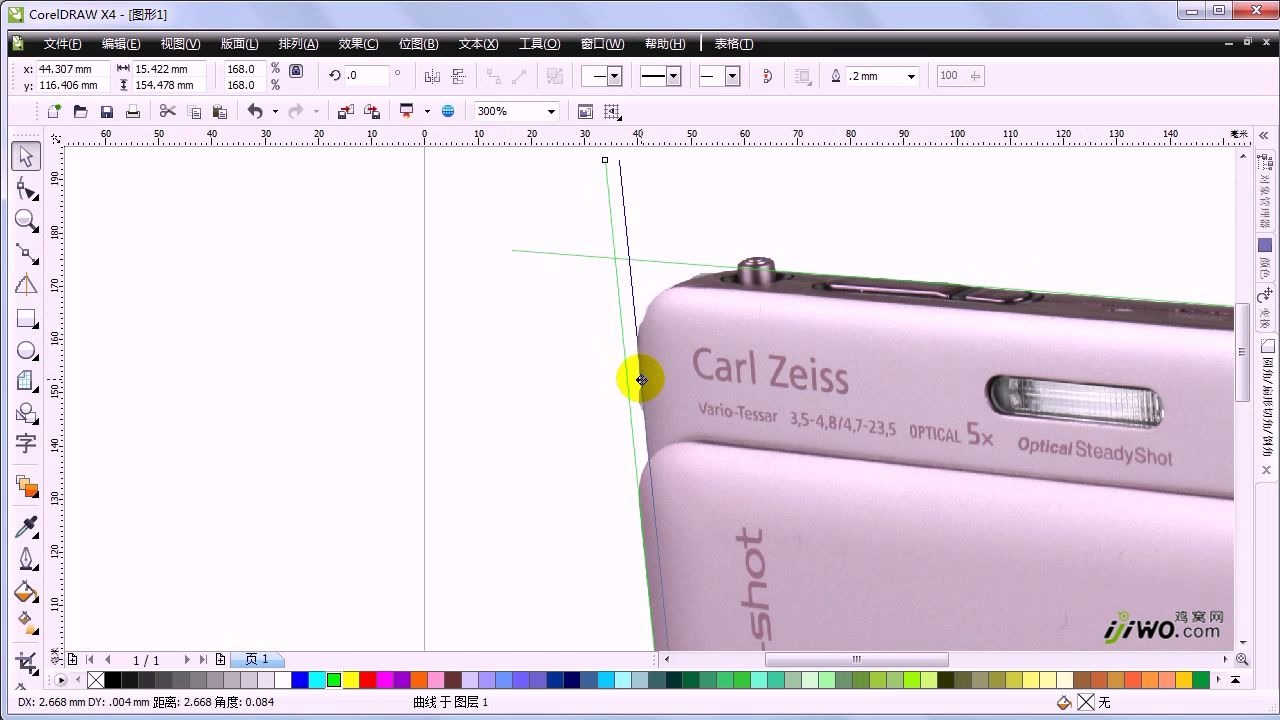Click the x position 44.307 mm field
The image size is (1280, 720).
(x=72, y=69)
